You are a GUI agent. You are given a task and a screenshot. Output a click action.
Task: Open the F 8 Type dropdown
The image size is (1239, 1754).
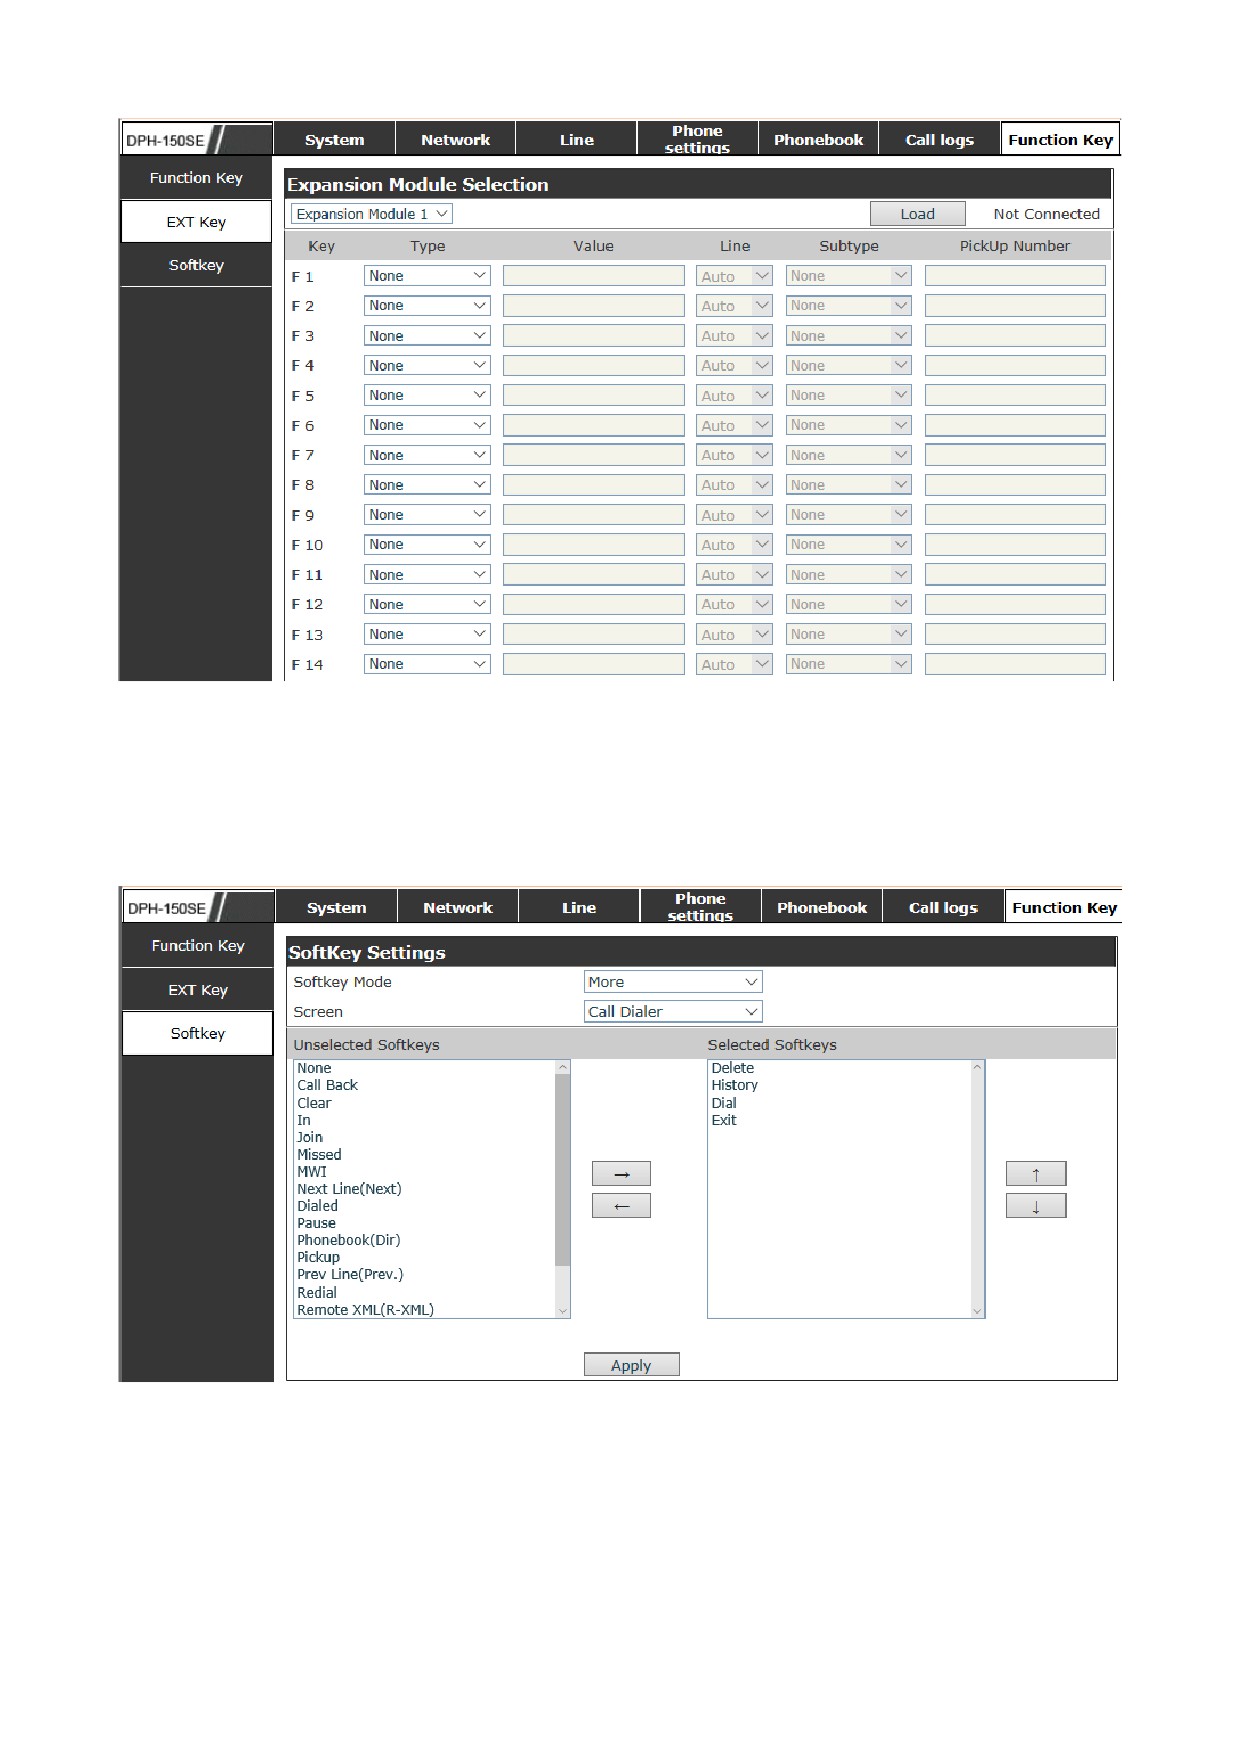point(427,485)
